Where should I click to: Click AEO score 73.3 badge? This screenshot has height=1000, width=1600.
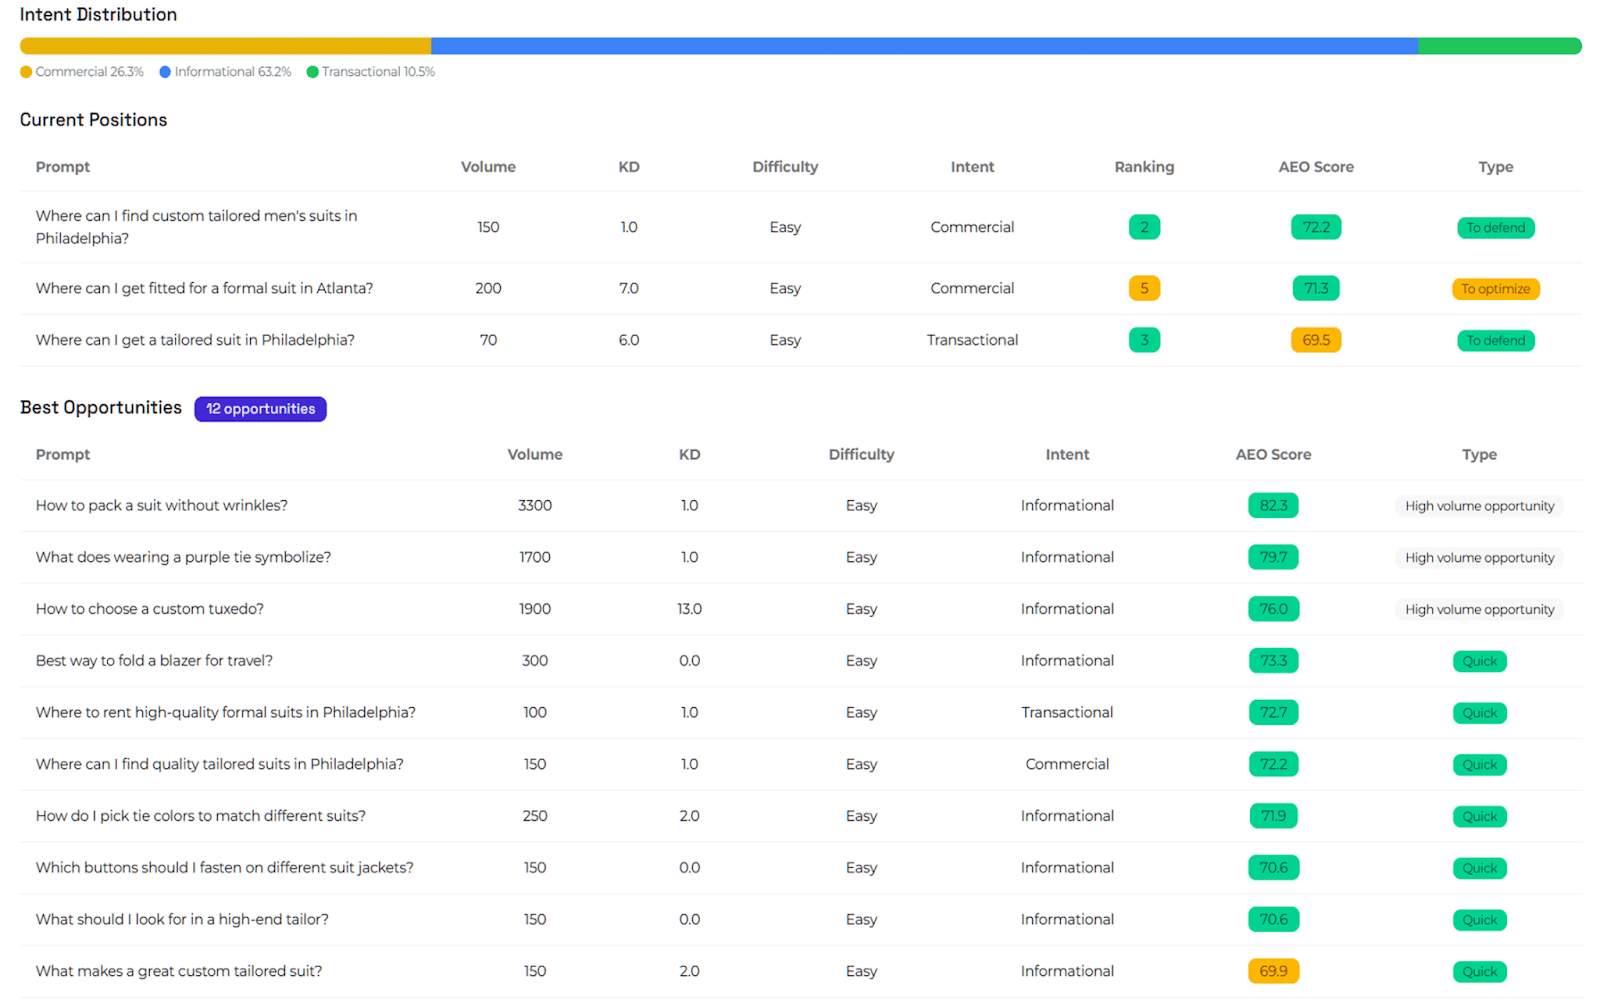(x=1273, y=661)
